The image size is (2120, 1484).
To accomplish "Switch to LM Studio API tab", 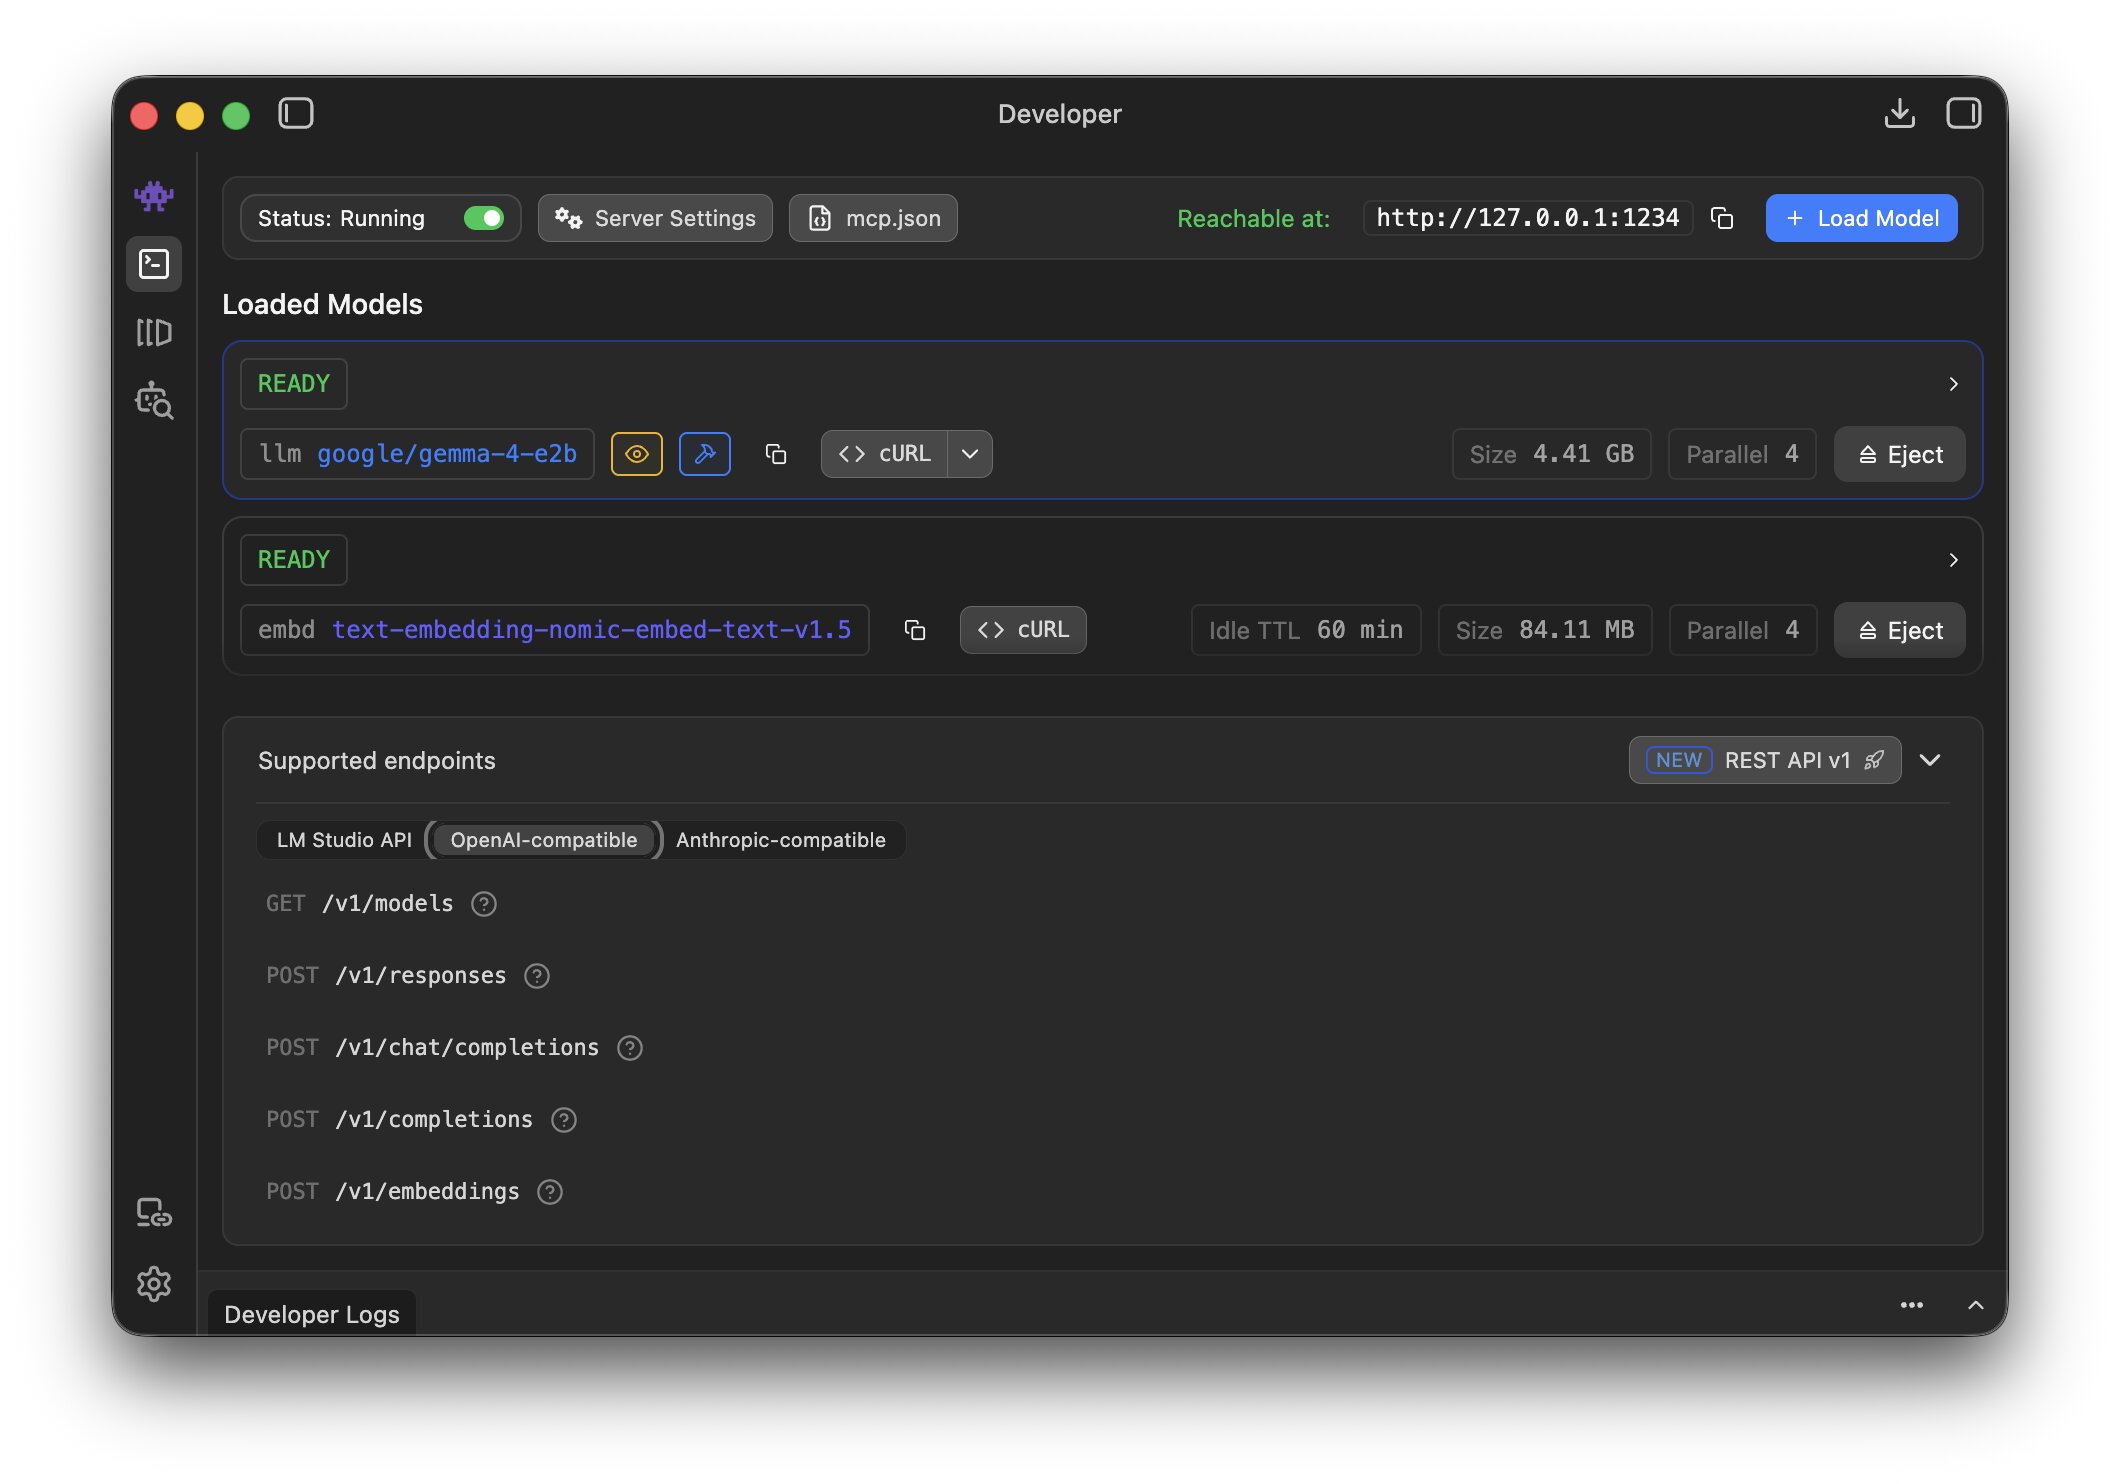I will (x=344, y=840).
